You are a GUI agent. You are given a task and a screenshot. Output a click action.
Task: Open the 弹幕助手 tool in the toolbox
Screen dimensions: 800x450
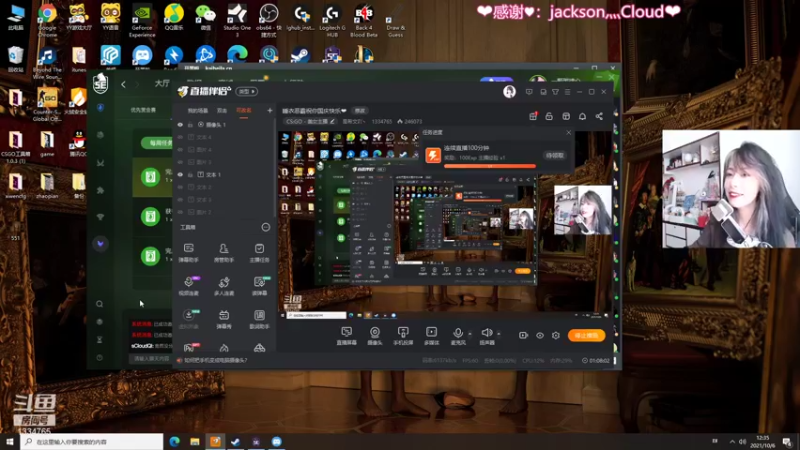(x=188, y=253)
